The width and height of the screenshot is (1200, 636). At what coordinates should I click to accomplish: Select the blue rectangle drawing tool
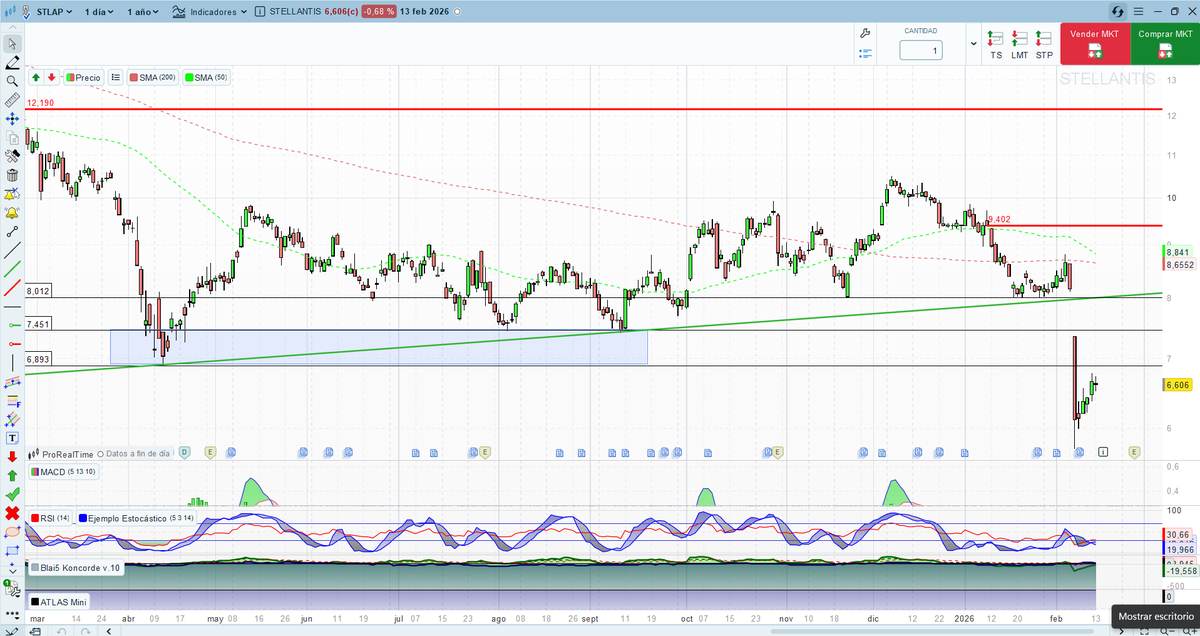(x=12, y=551)
